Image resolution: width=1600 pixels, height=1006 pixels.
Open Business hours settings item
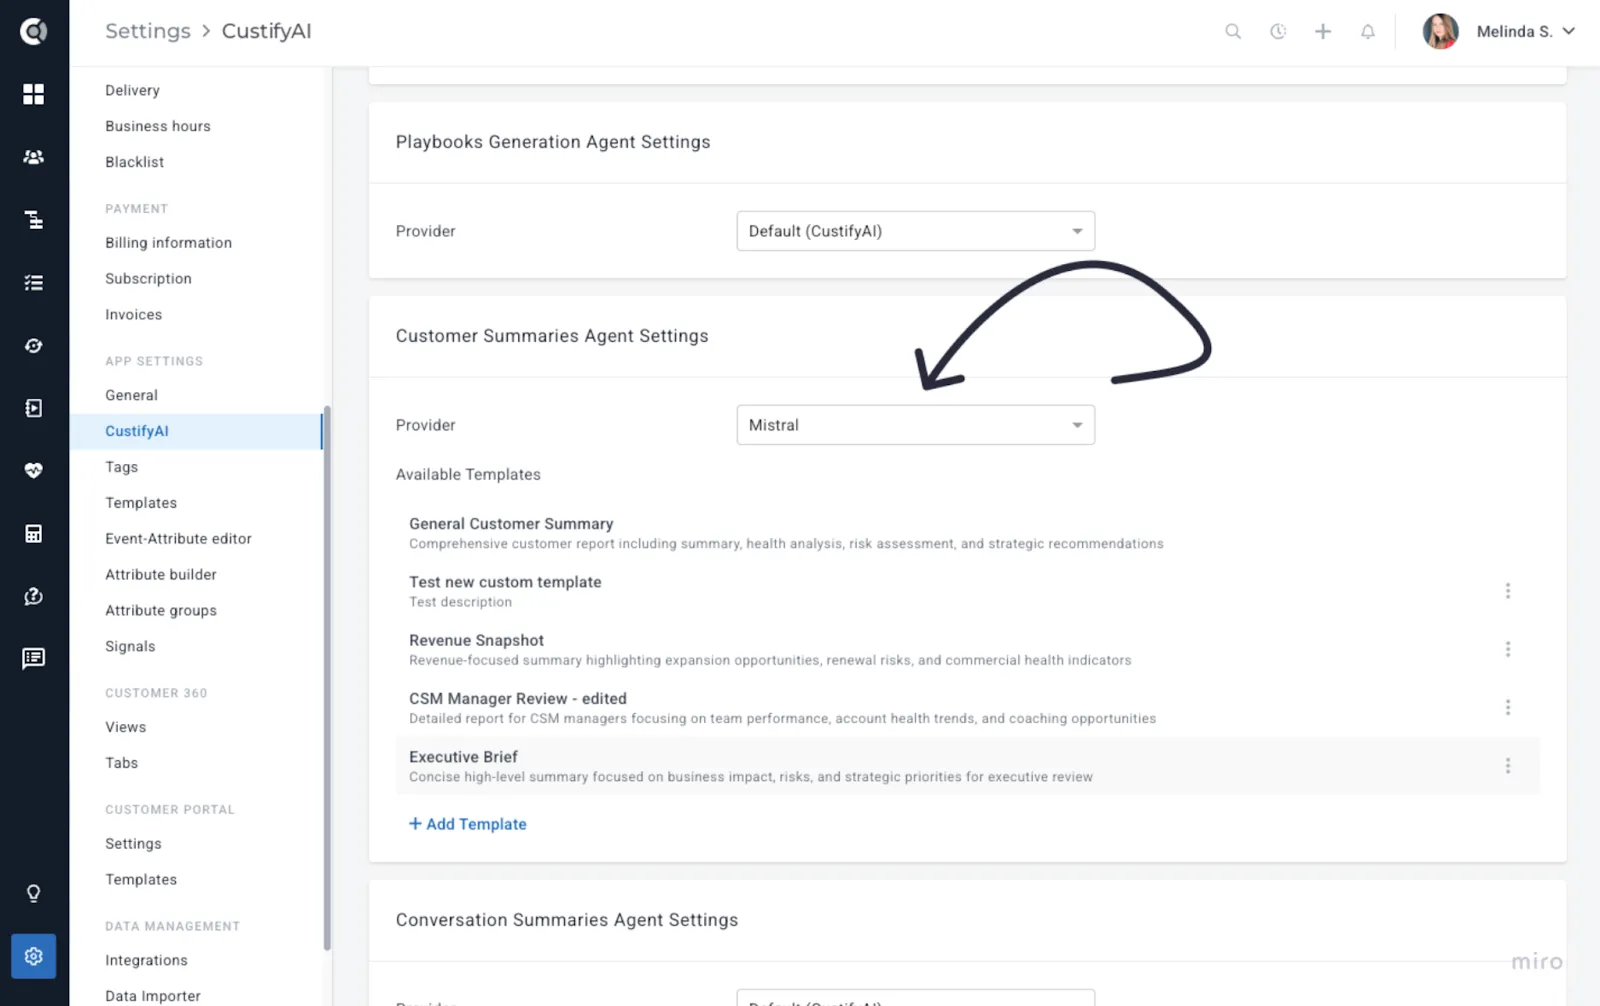click(x=158, y=126)
